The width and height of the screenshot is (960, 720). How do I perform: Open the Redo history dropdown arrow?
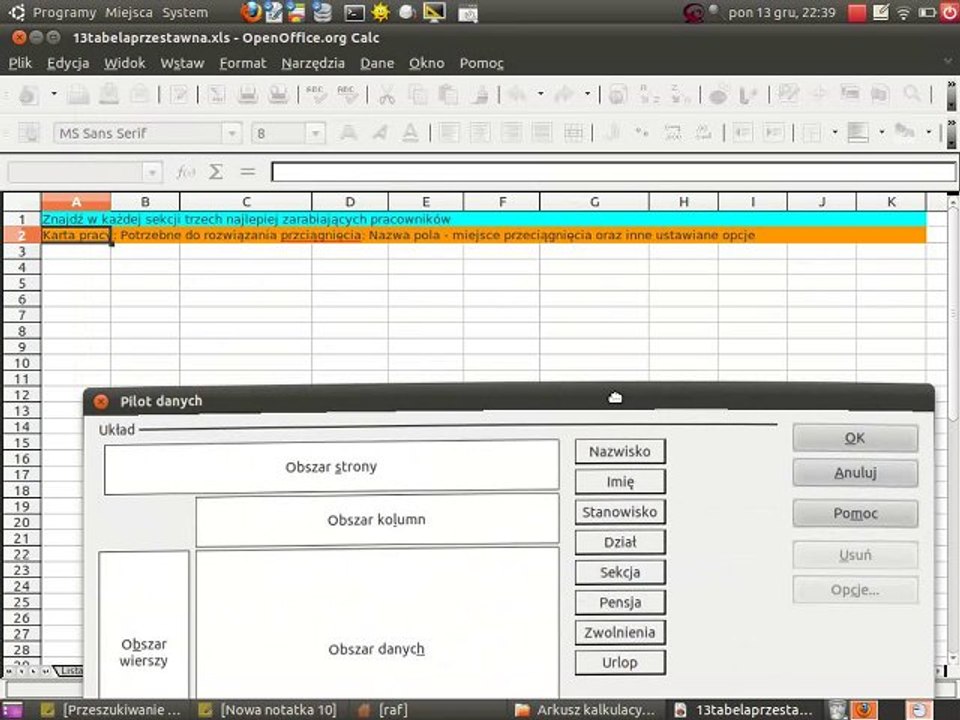click(x=587, y=94)
